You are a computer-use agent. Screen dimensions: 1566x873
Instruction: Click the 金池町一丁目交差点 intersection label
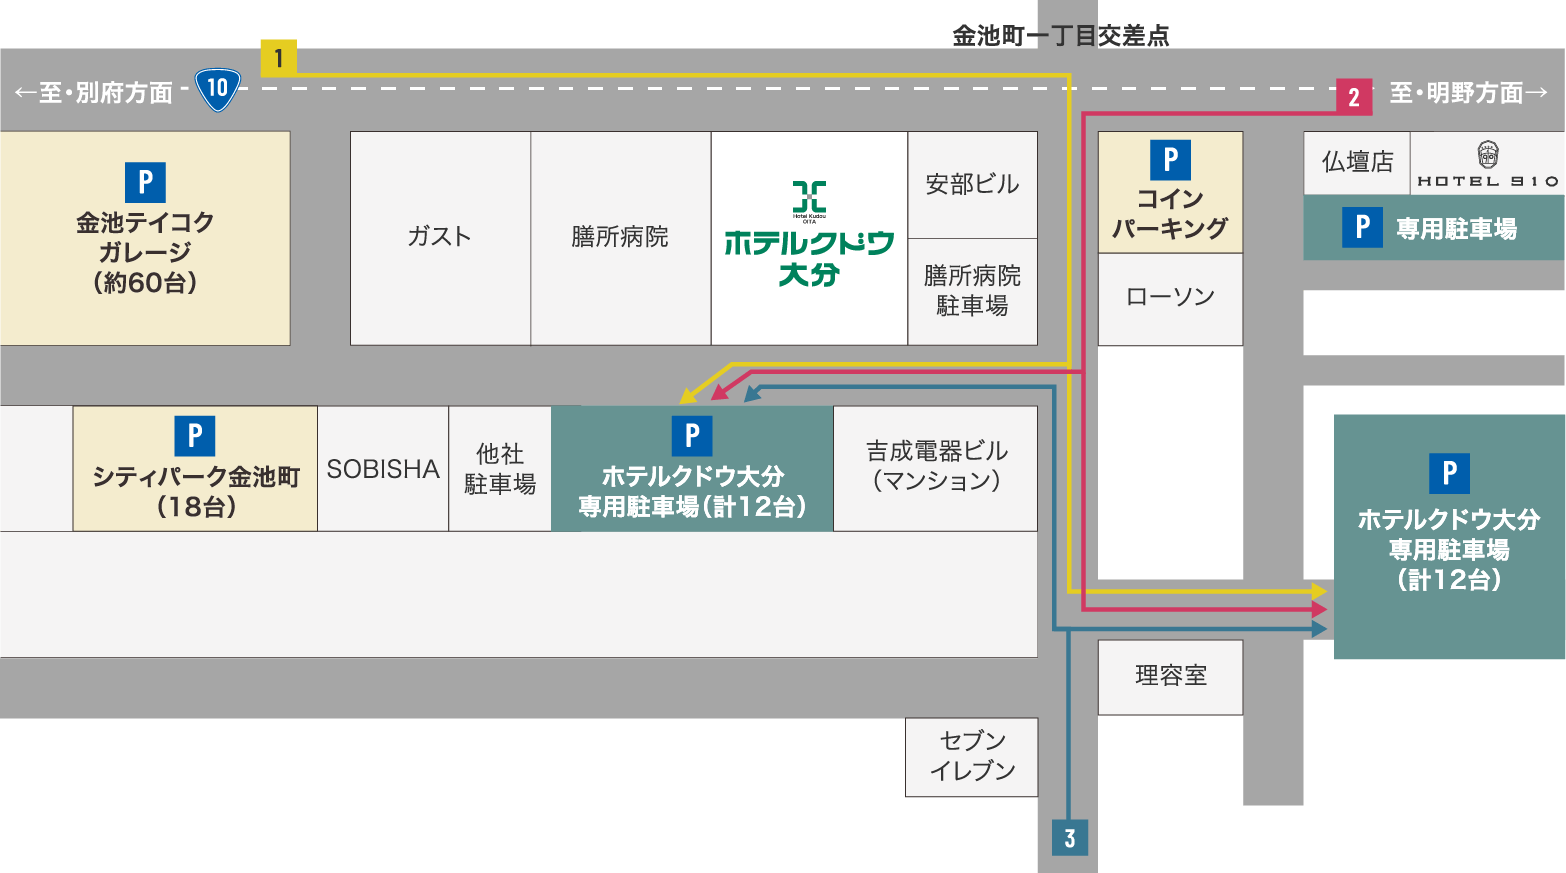[1060, 36]
